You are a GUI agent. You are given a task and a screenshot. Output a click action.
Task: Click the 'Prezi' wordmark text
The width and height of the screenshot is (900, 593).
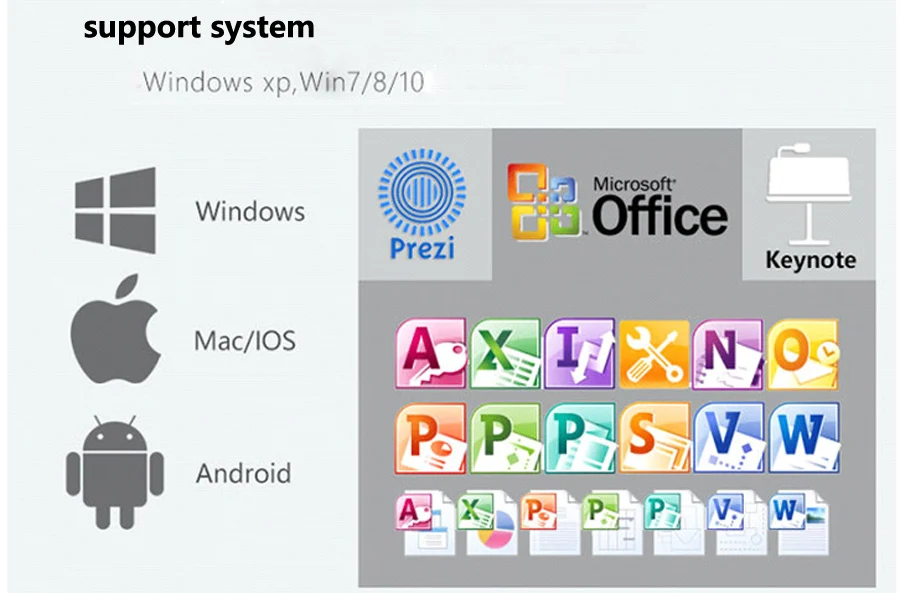point(422,249)
